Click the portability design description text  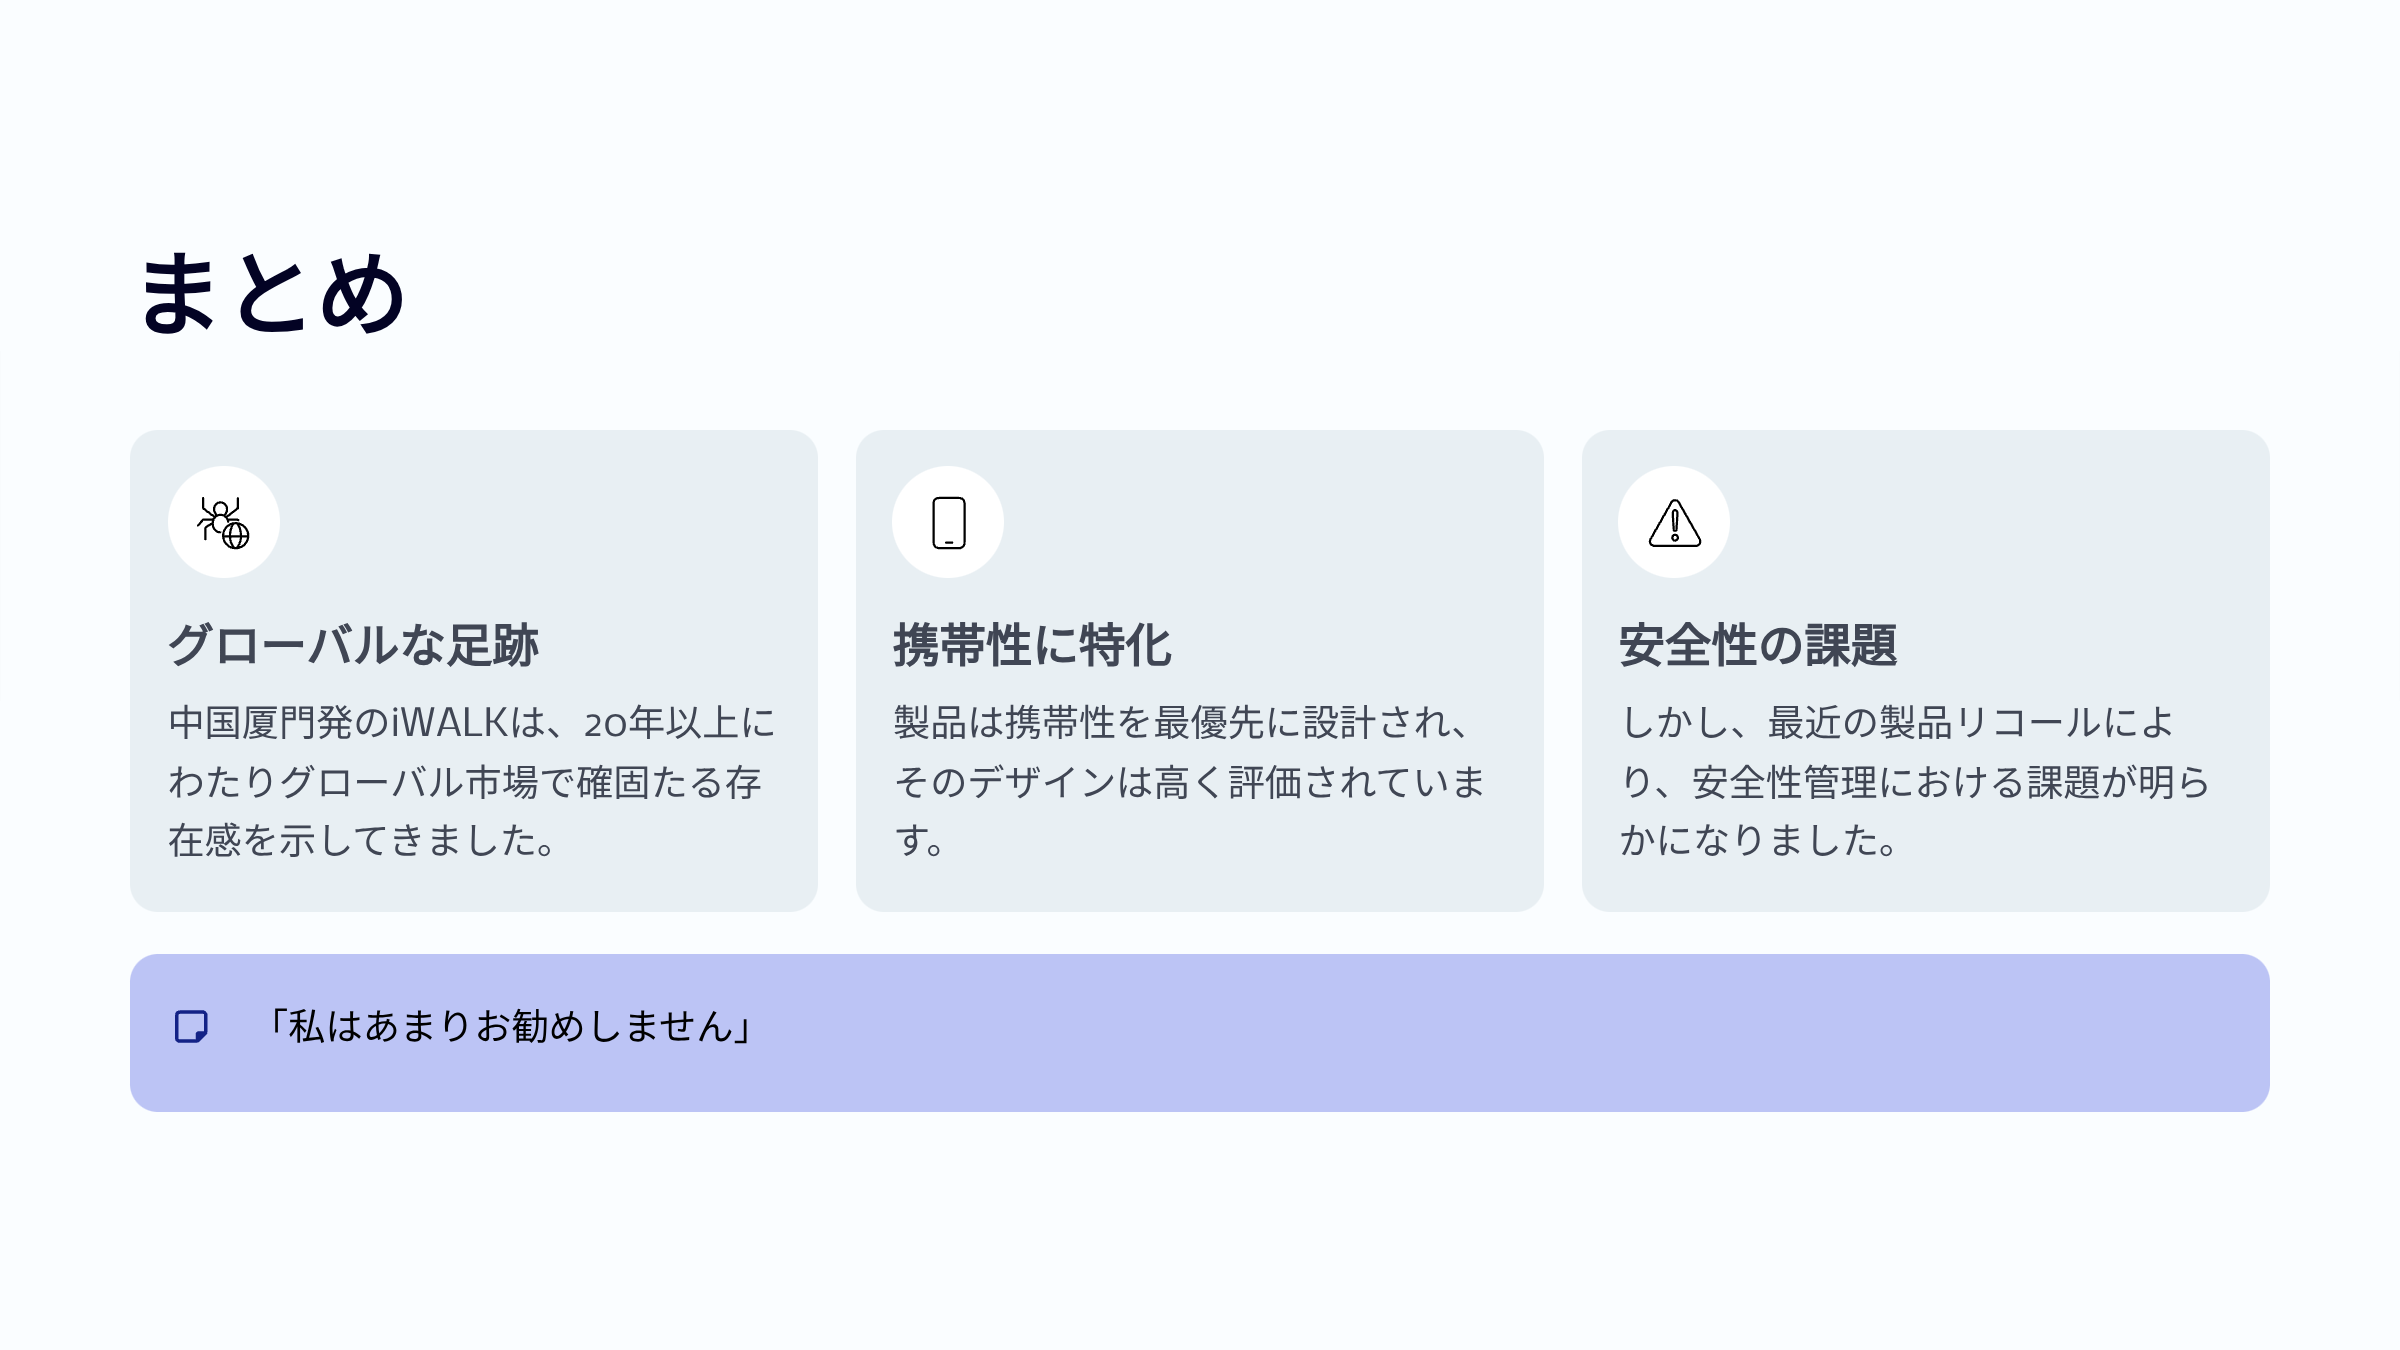1190,781
